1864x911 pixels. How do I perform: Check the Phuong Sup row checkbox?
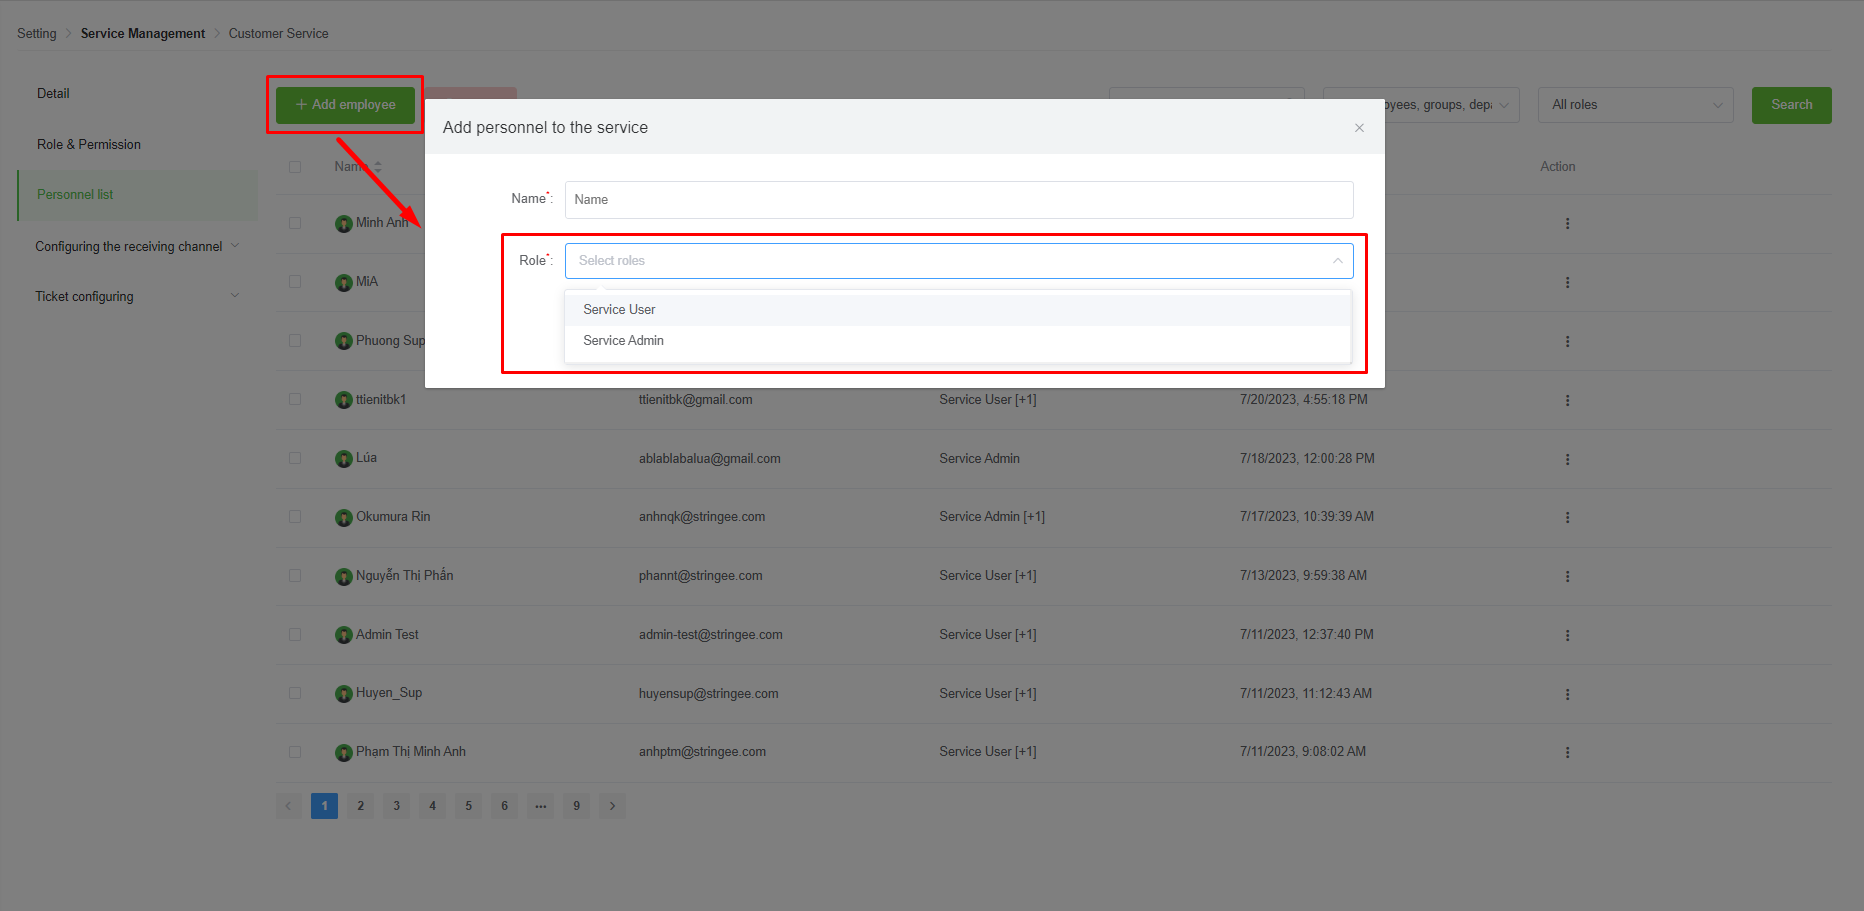coord(295,341)
